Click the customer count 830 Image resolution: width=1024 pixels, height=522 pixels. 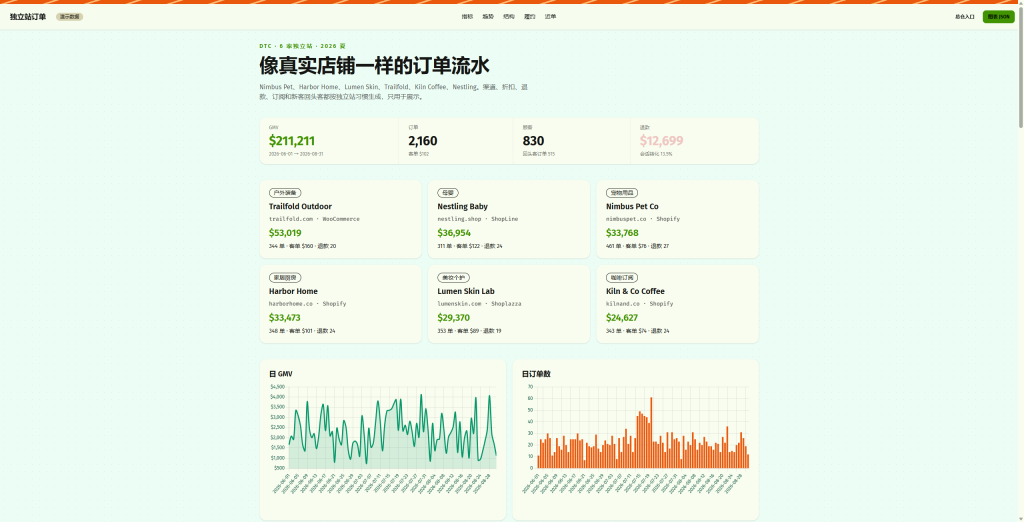pos(533,140)
